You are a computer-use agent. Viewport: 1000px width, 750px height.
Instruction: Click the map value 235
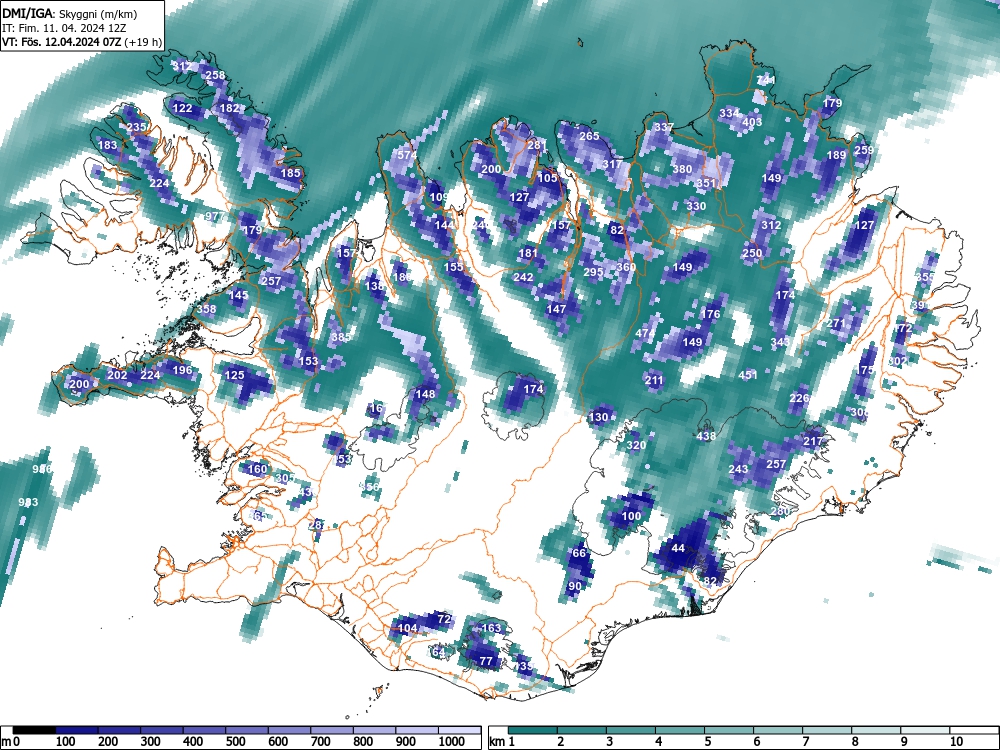(136, 127)
